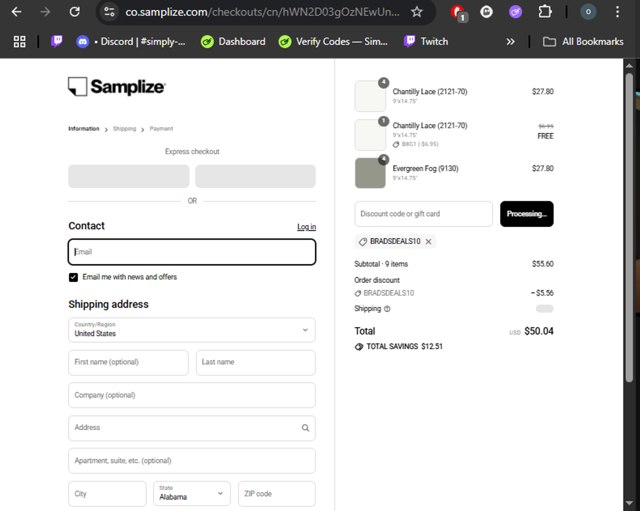Click the Company (optional) field
640x511 pixels.
(192, 395)
